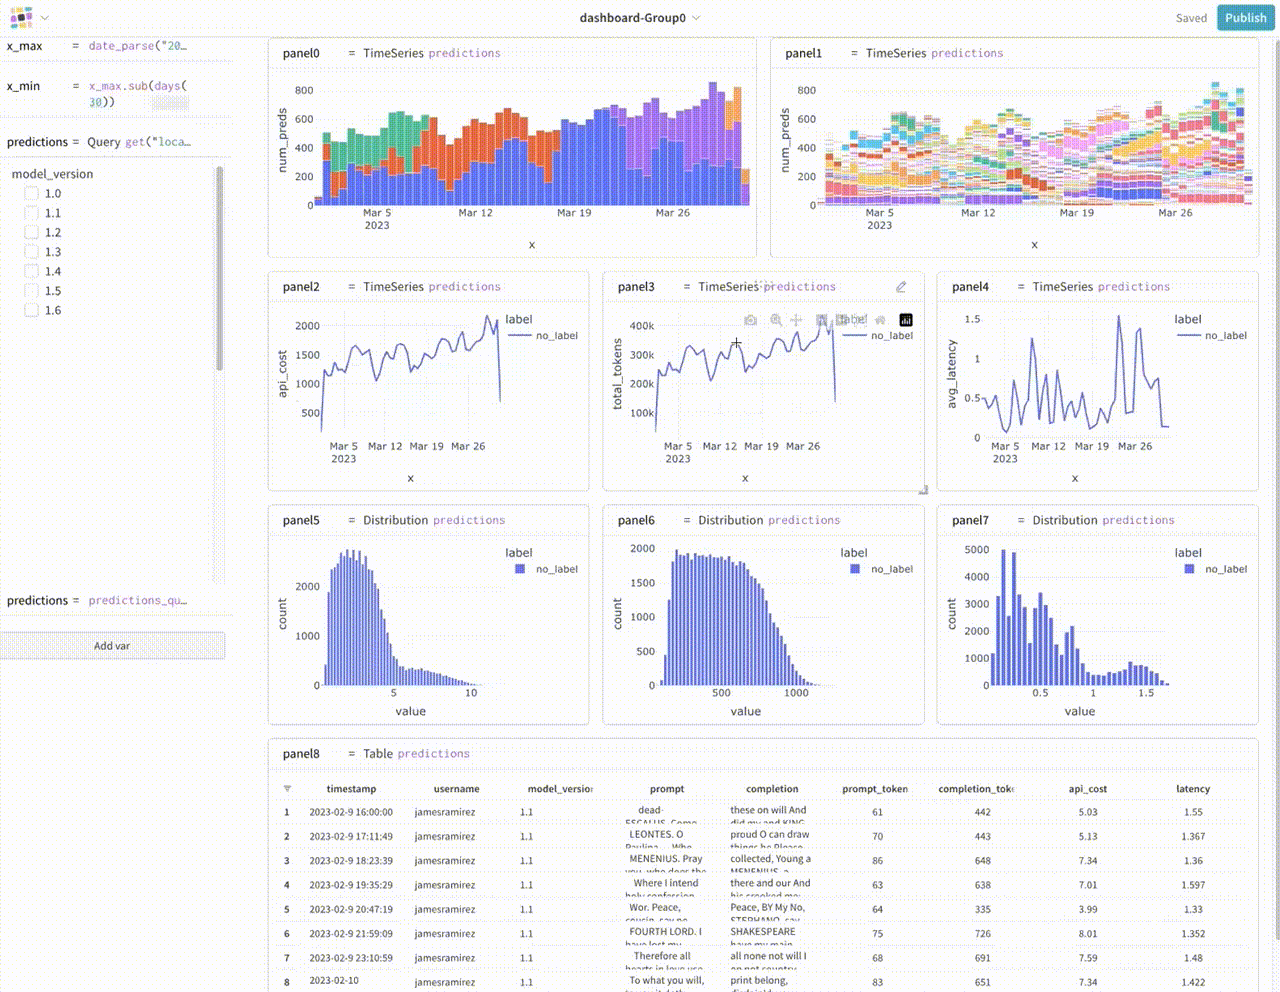Open panel8 Table type selector
The image size is (1280, 992).
click(378, 754)
